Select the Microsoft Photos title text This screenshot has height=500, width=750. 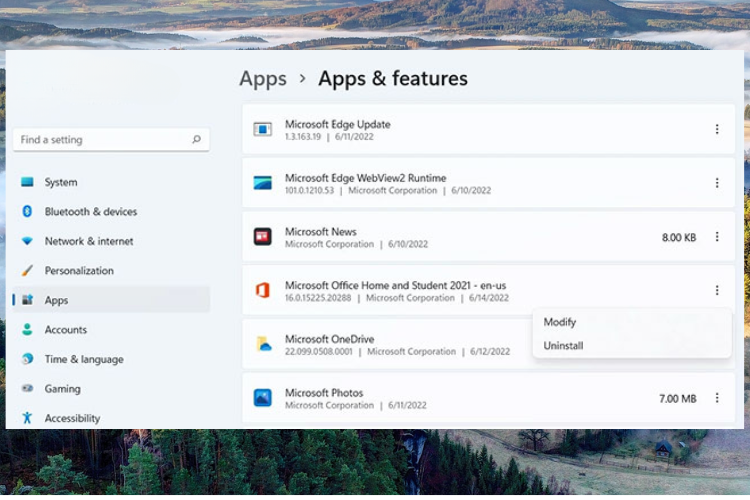(324, 393)
